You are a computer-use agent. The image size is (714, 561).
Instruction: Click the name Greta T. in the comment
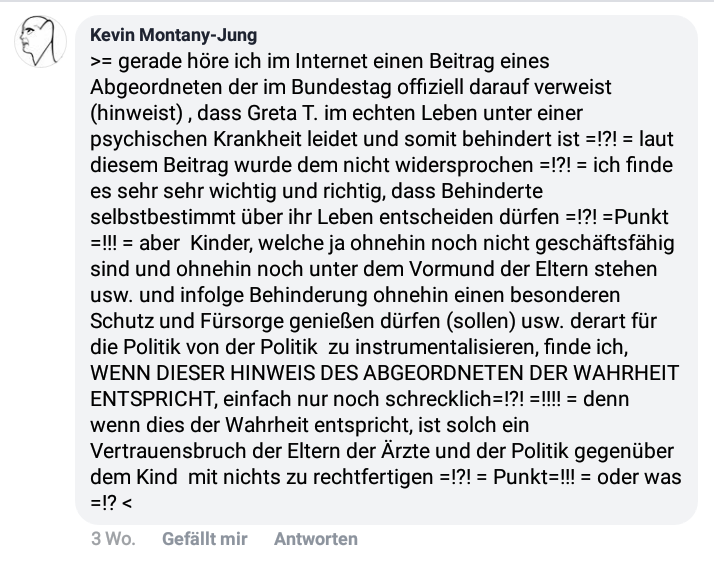(282, 113)
